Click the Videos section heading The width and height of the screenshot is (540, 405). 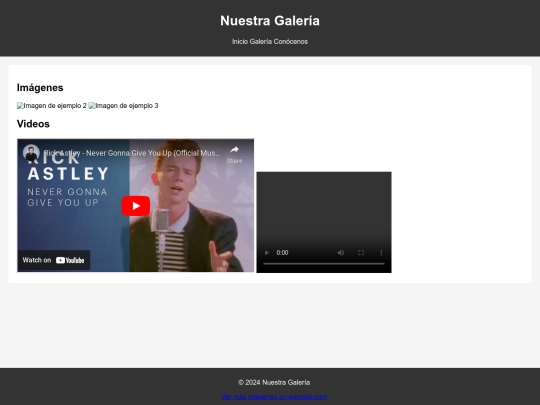[33, 124]
